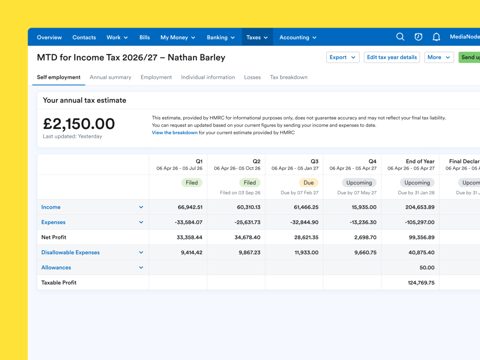Click Filed on 03 Sep 26 text
This screenshot has height=360, width=480.
pos(240,193)
